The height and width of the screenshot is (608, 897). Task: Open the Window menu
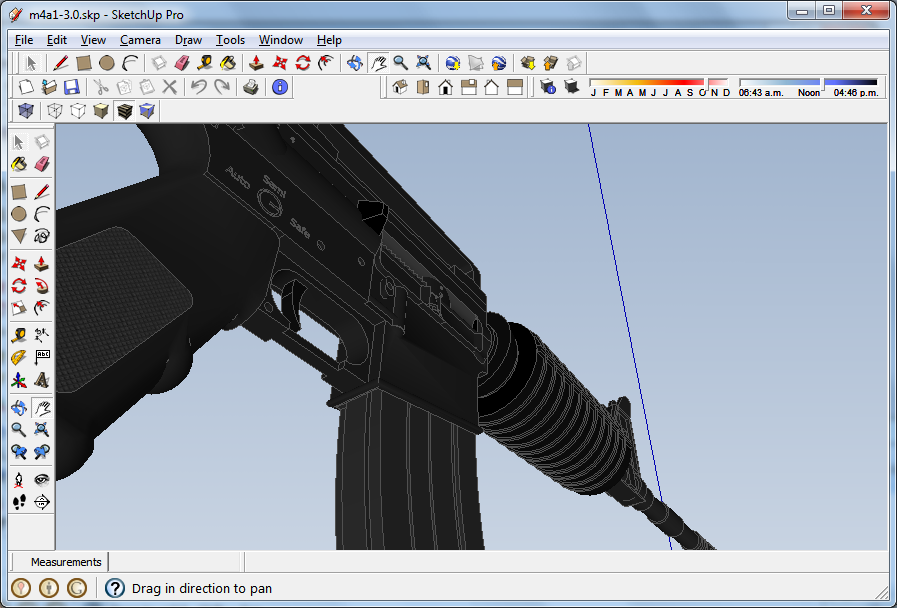pos(280,40)
